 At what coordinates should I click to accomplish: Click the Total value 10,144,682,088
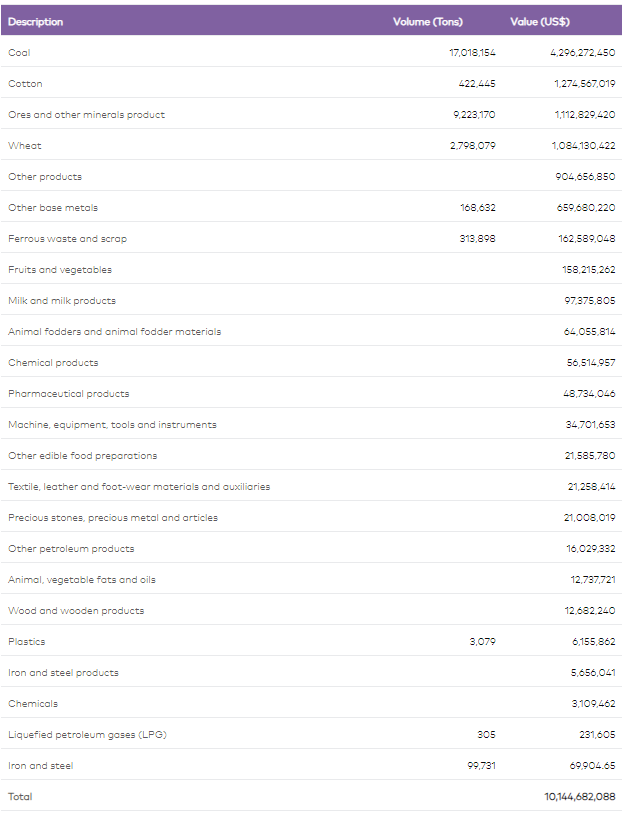(580, 797)
